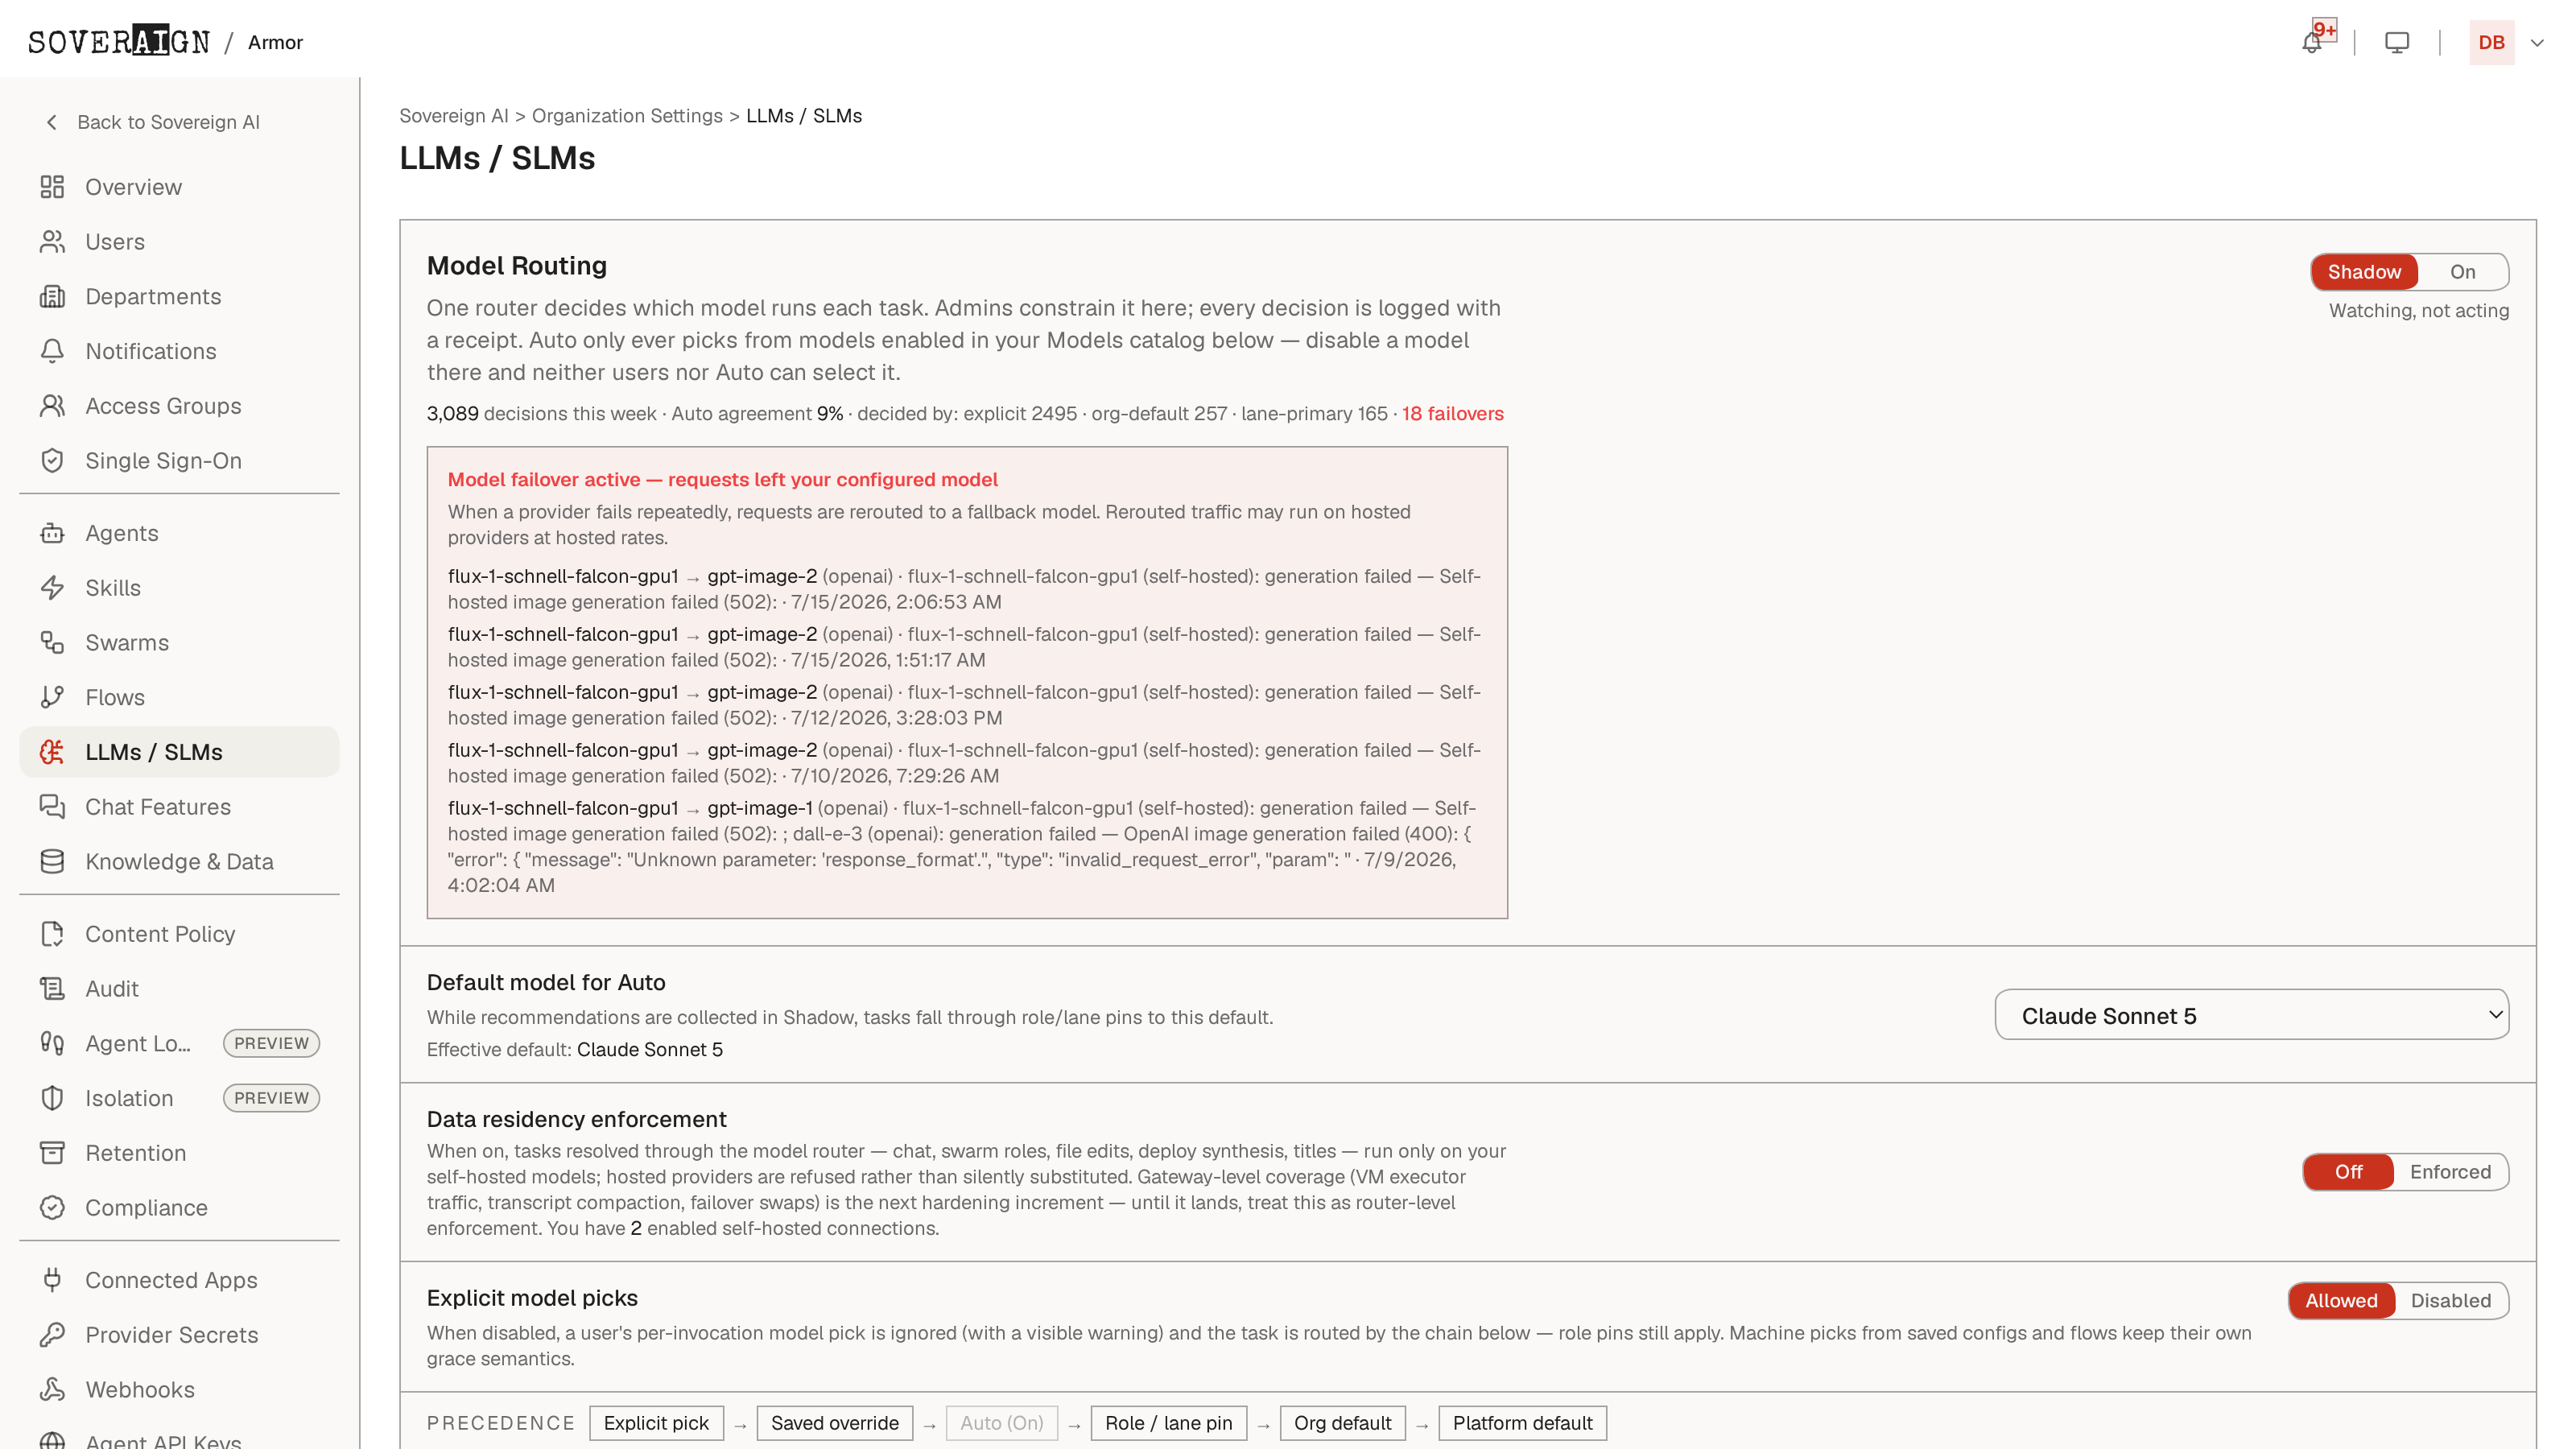Click the Connected Apps plug icon
Image resolution: width=2576 pixels, height=1449 pixels.
(x=52, y=1280)
